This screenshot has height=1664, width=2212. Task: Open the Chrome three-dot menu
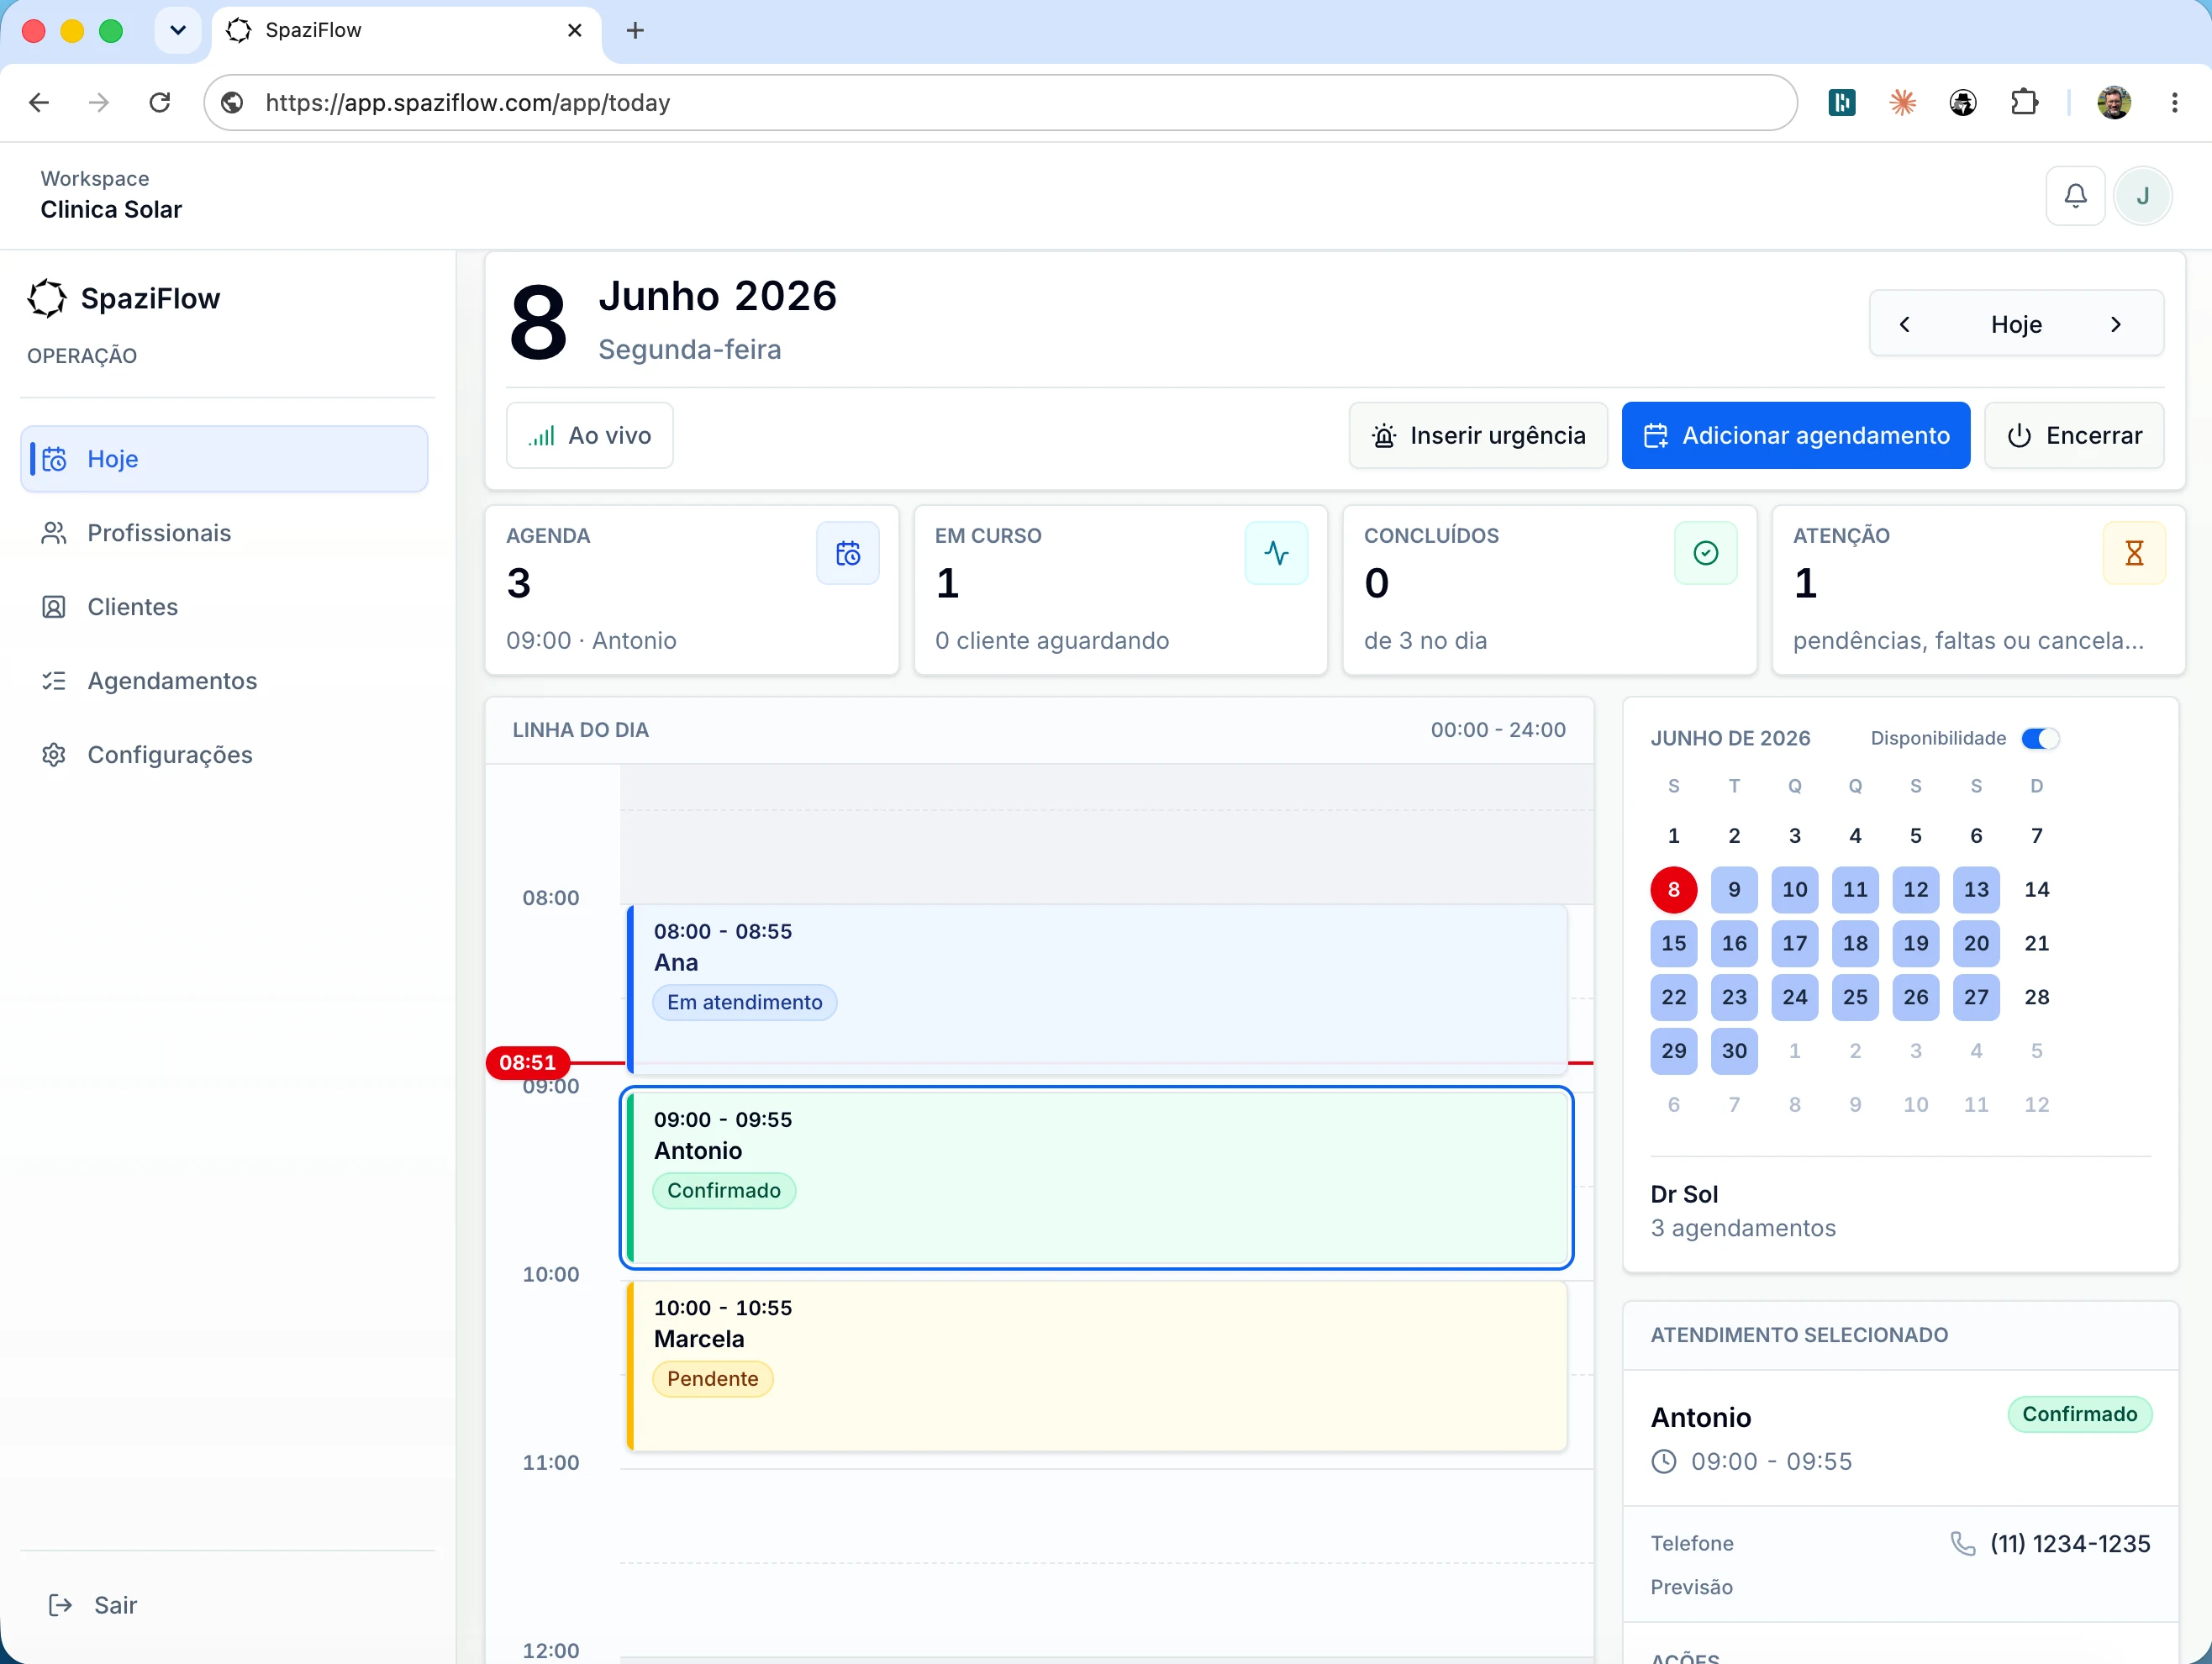2174,102
